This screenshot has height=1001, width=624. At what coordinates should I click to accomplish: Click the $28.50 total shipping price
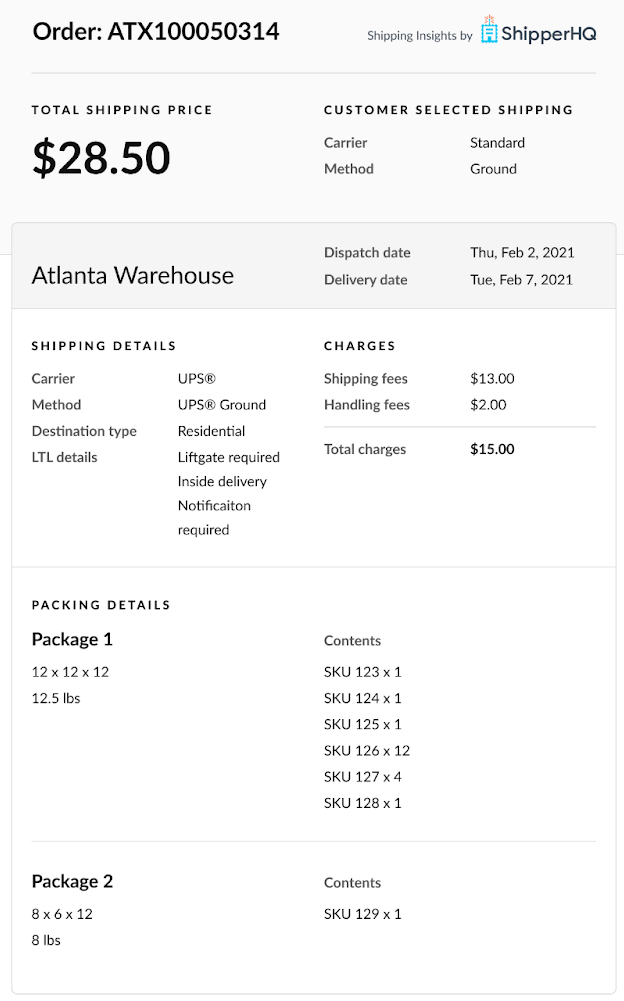101,158
